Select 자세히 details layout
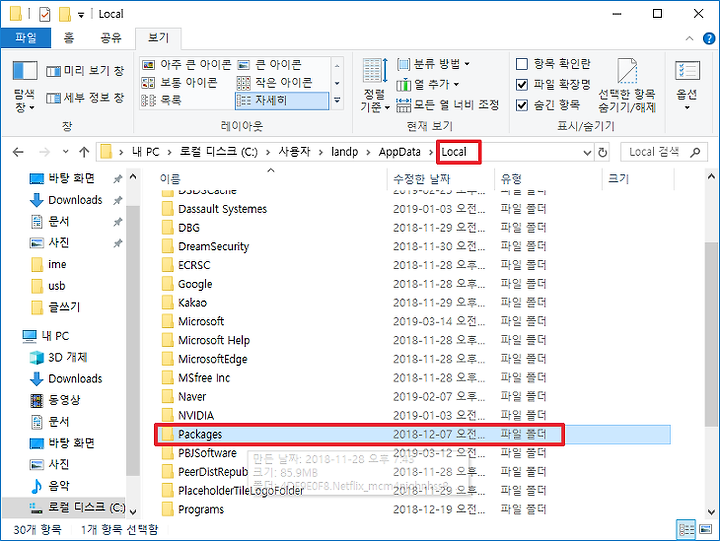720x541 pixels. (x=282, y=100)
